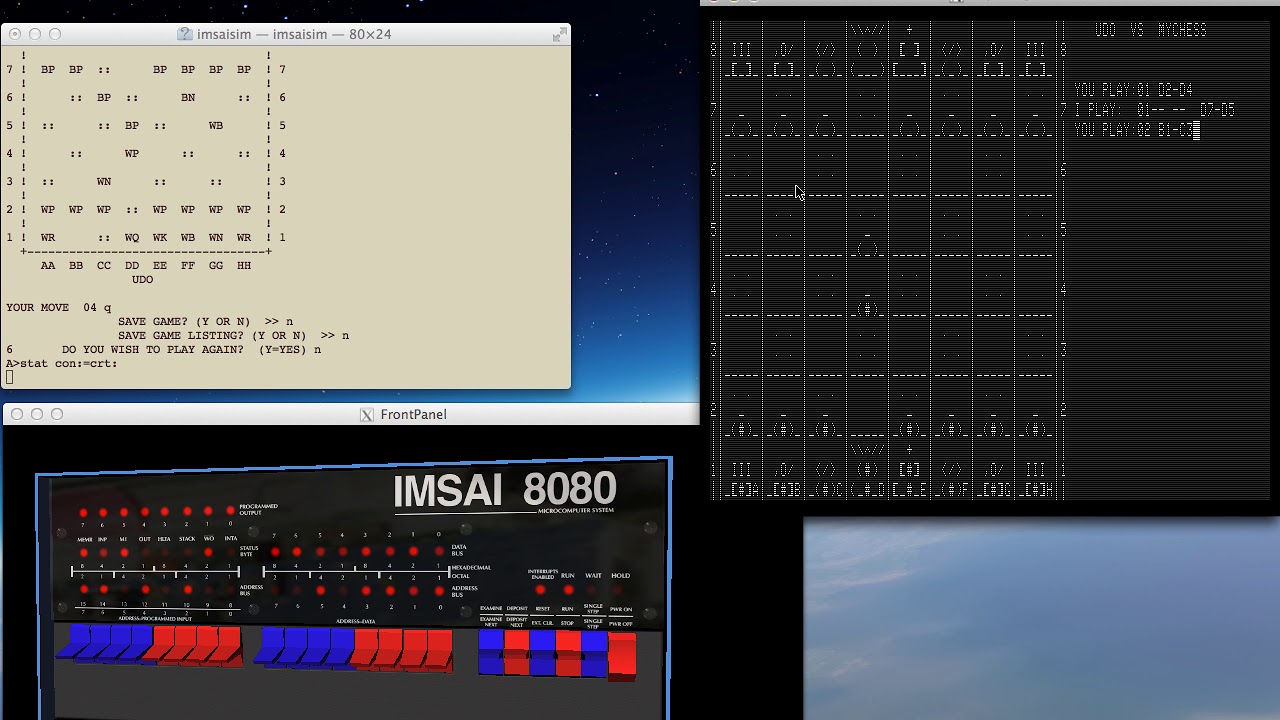The width and height of the screenshot is (1280, 720).
Task: Minimize the imsaisim terminal window
Action: click(x=35, y=34)
